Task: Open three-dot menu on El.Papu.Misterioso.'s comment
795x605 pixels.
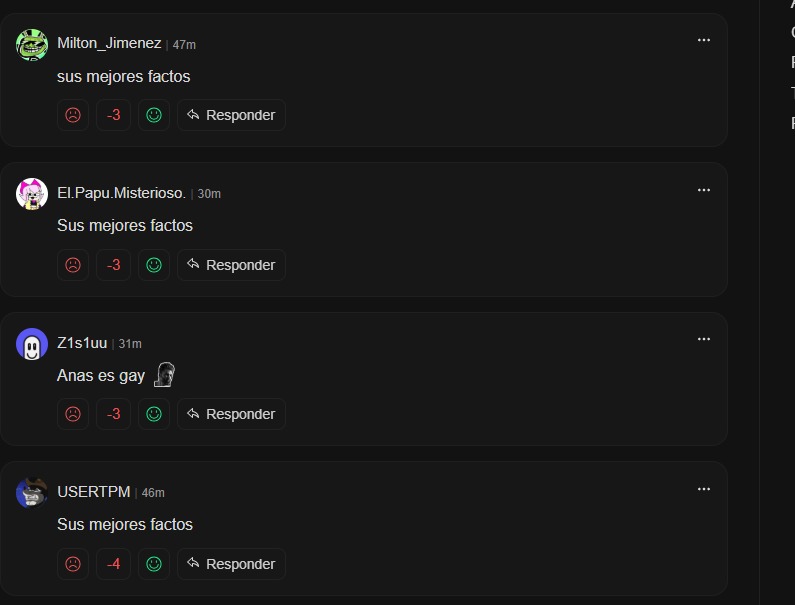Action: (x=704, y=190)
